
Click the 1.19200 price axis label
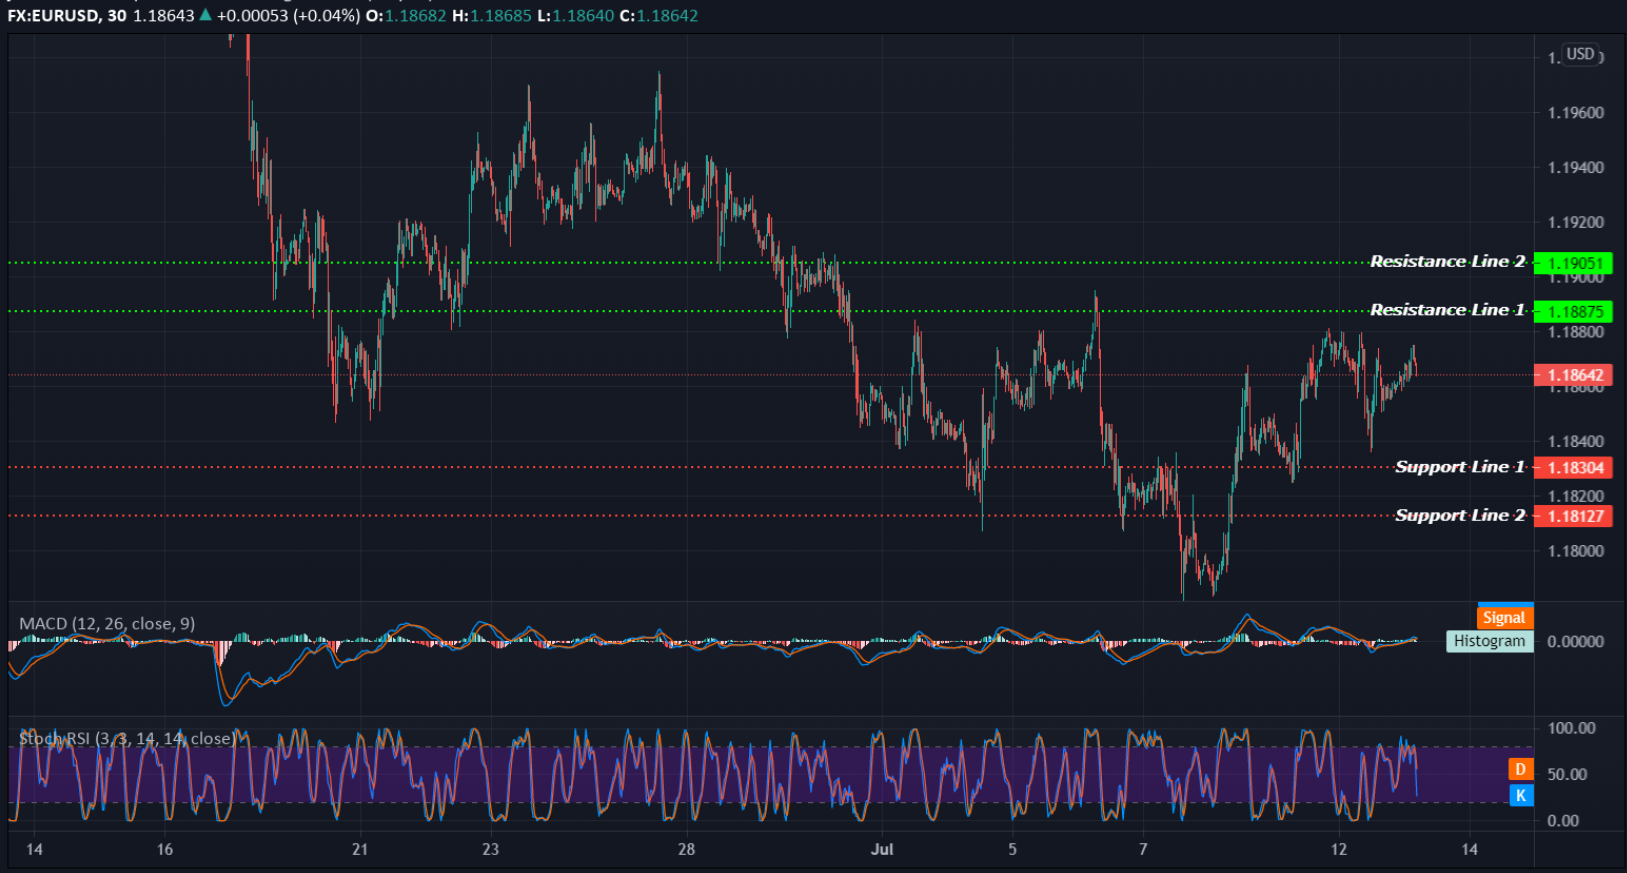1576,223
